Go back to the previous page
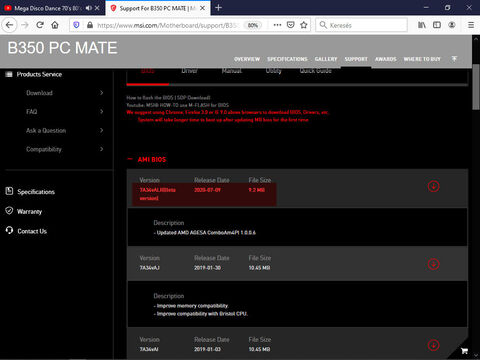The width and height of the screenshot is (480, 360). [x=9, y=25]
